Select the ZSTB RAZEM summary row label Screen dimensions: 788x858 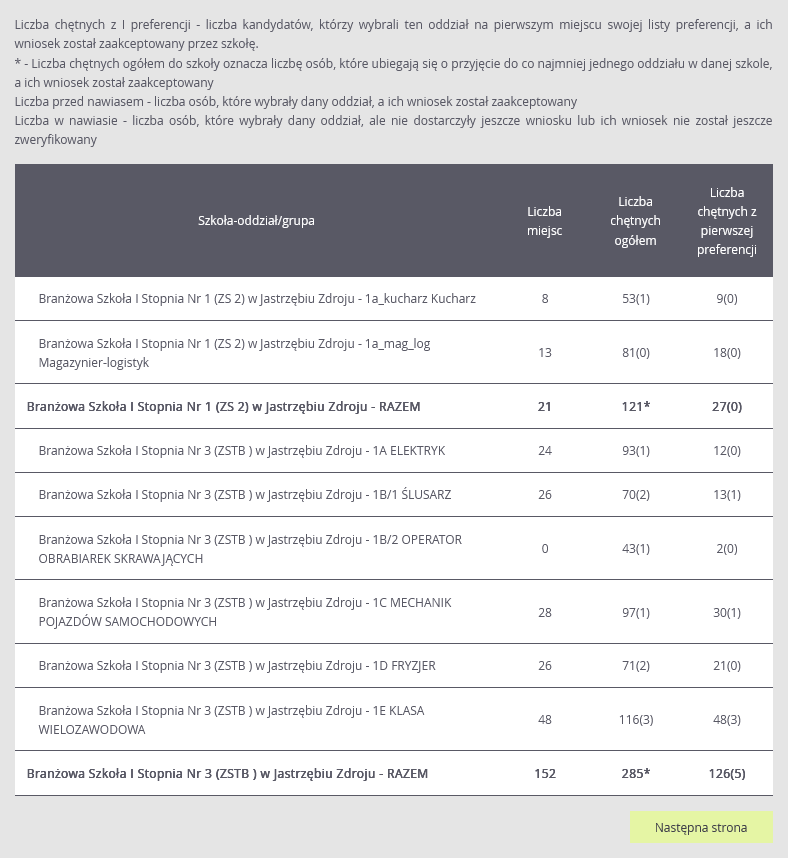(227, 774)
